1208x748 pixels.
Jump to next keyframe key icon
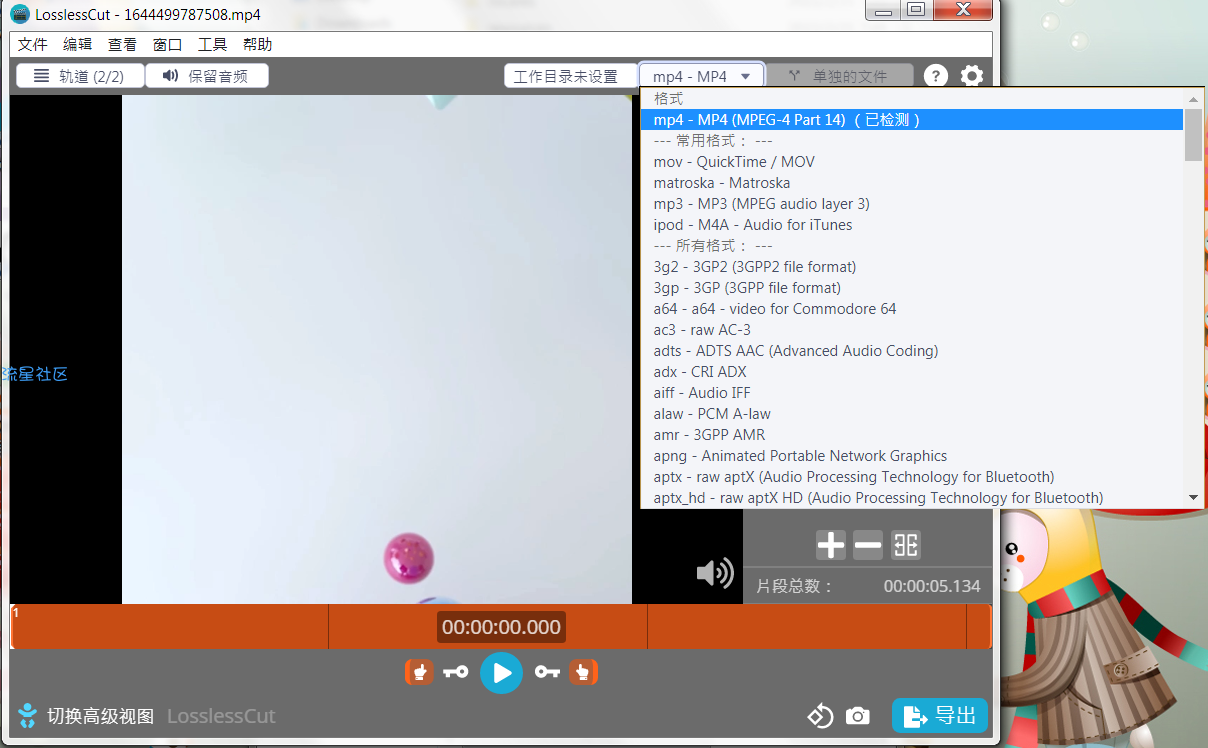(547, 672)
